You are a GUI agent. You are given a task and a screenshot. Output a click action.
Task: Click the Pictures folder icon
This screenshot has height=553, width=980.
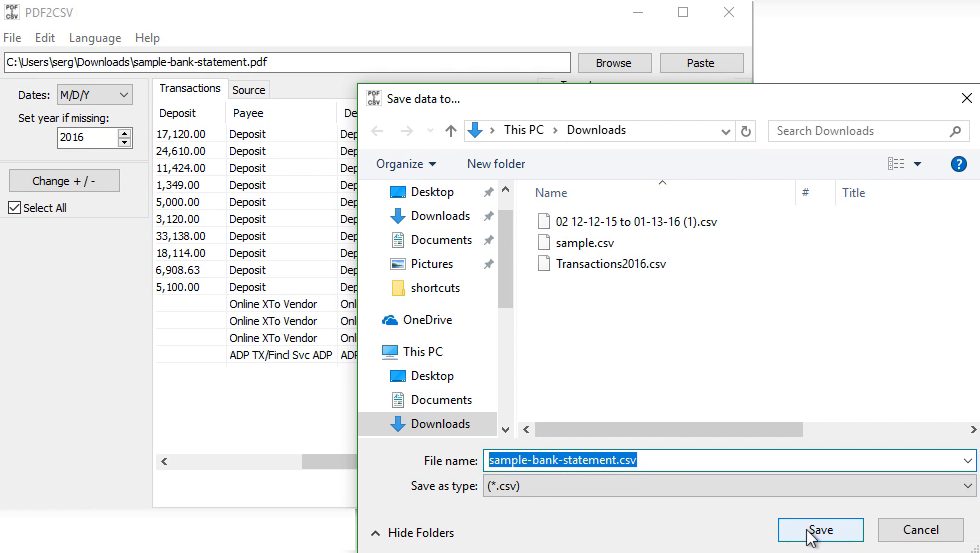coord(398,264)
